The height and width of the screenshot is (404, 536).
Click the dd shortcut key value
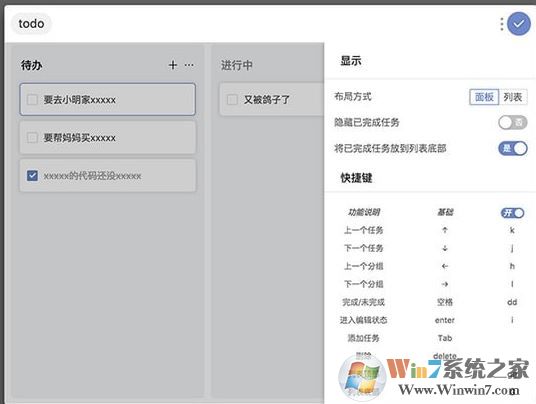[512, 302]
